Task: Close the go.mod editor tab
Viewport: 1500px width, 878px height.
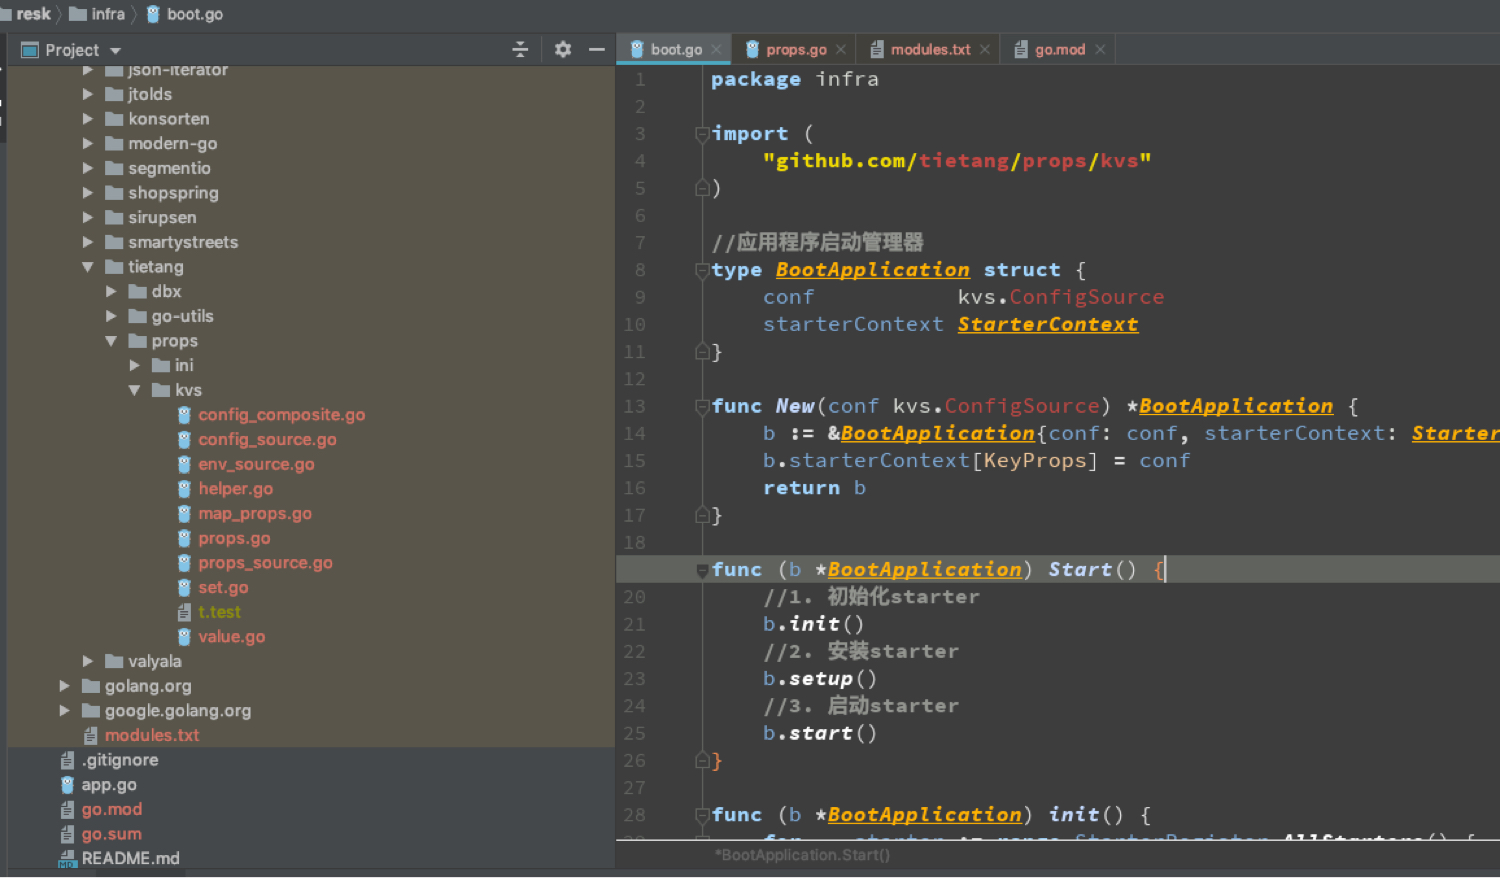Action: tap(1100, 49)
